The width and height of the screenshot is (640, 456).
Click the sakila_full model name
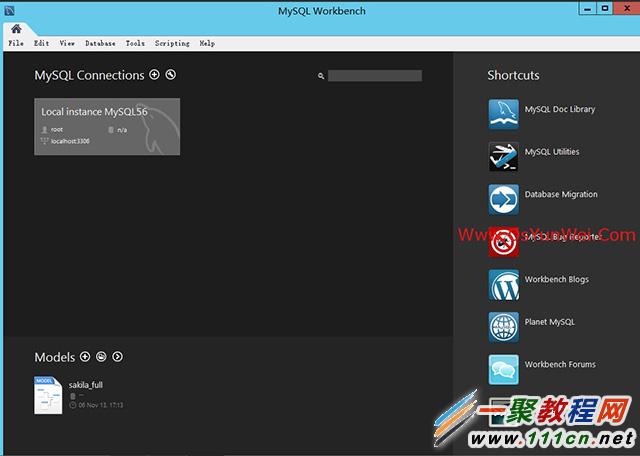[86, 385]
